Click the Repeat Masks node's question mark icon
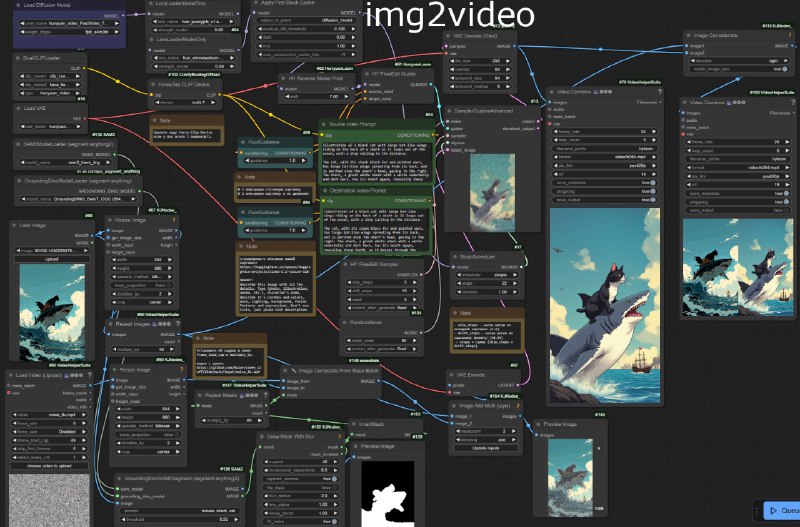Screen dimensions: 800x527 point(265,395)
